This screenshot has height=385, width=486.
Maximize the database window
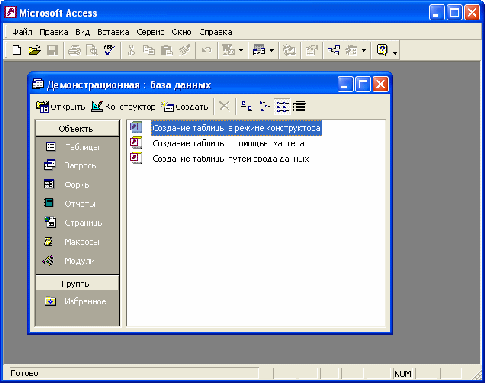point(363,84)
